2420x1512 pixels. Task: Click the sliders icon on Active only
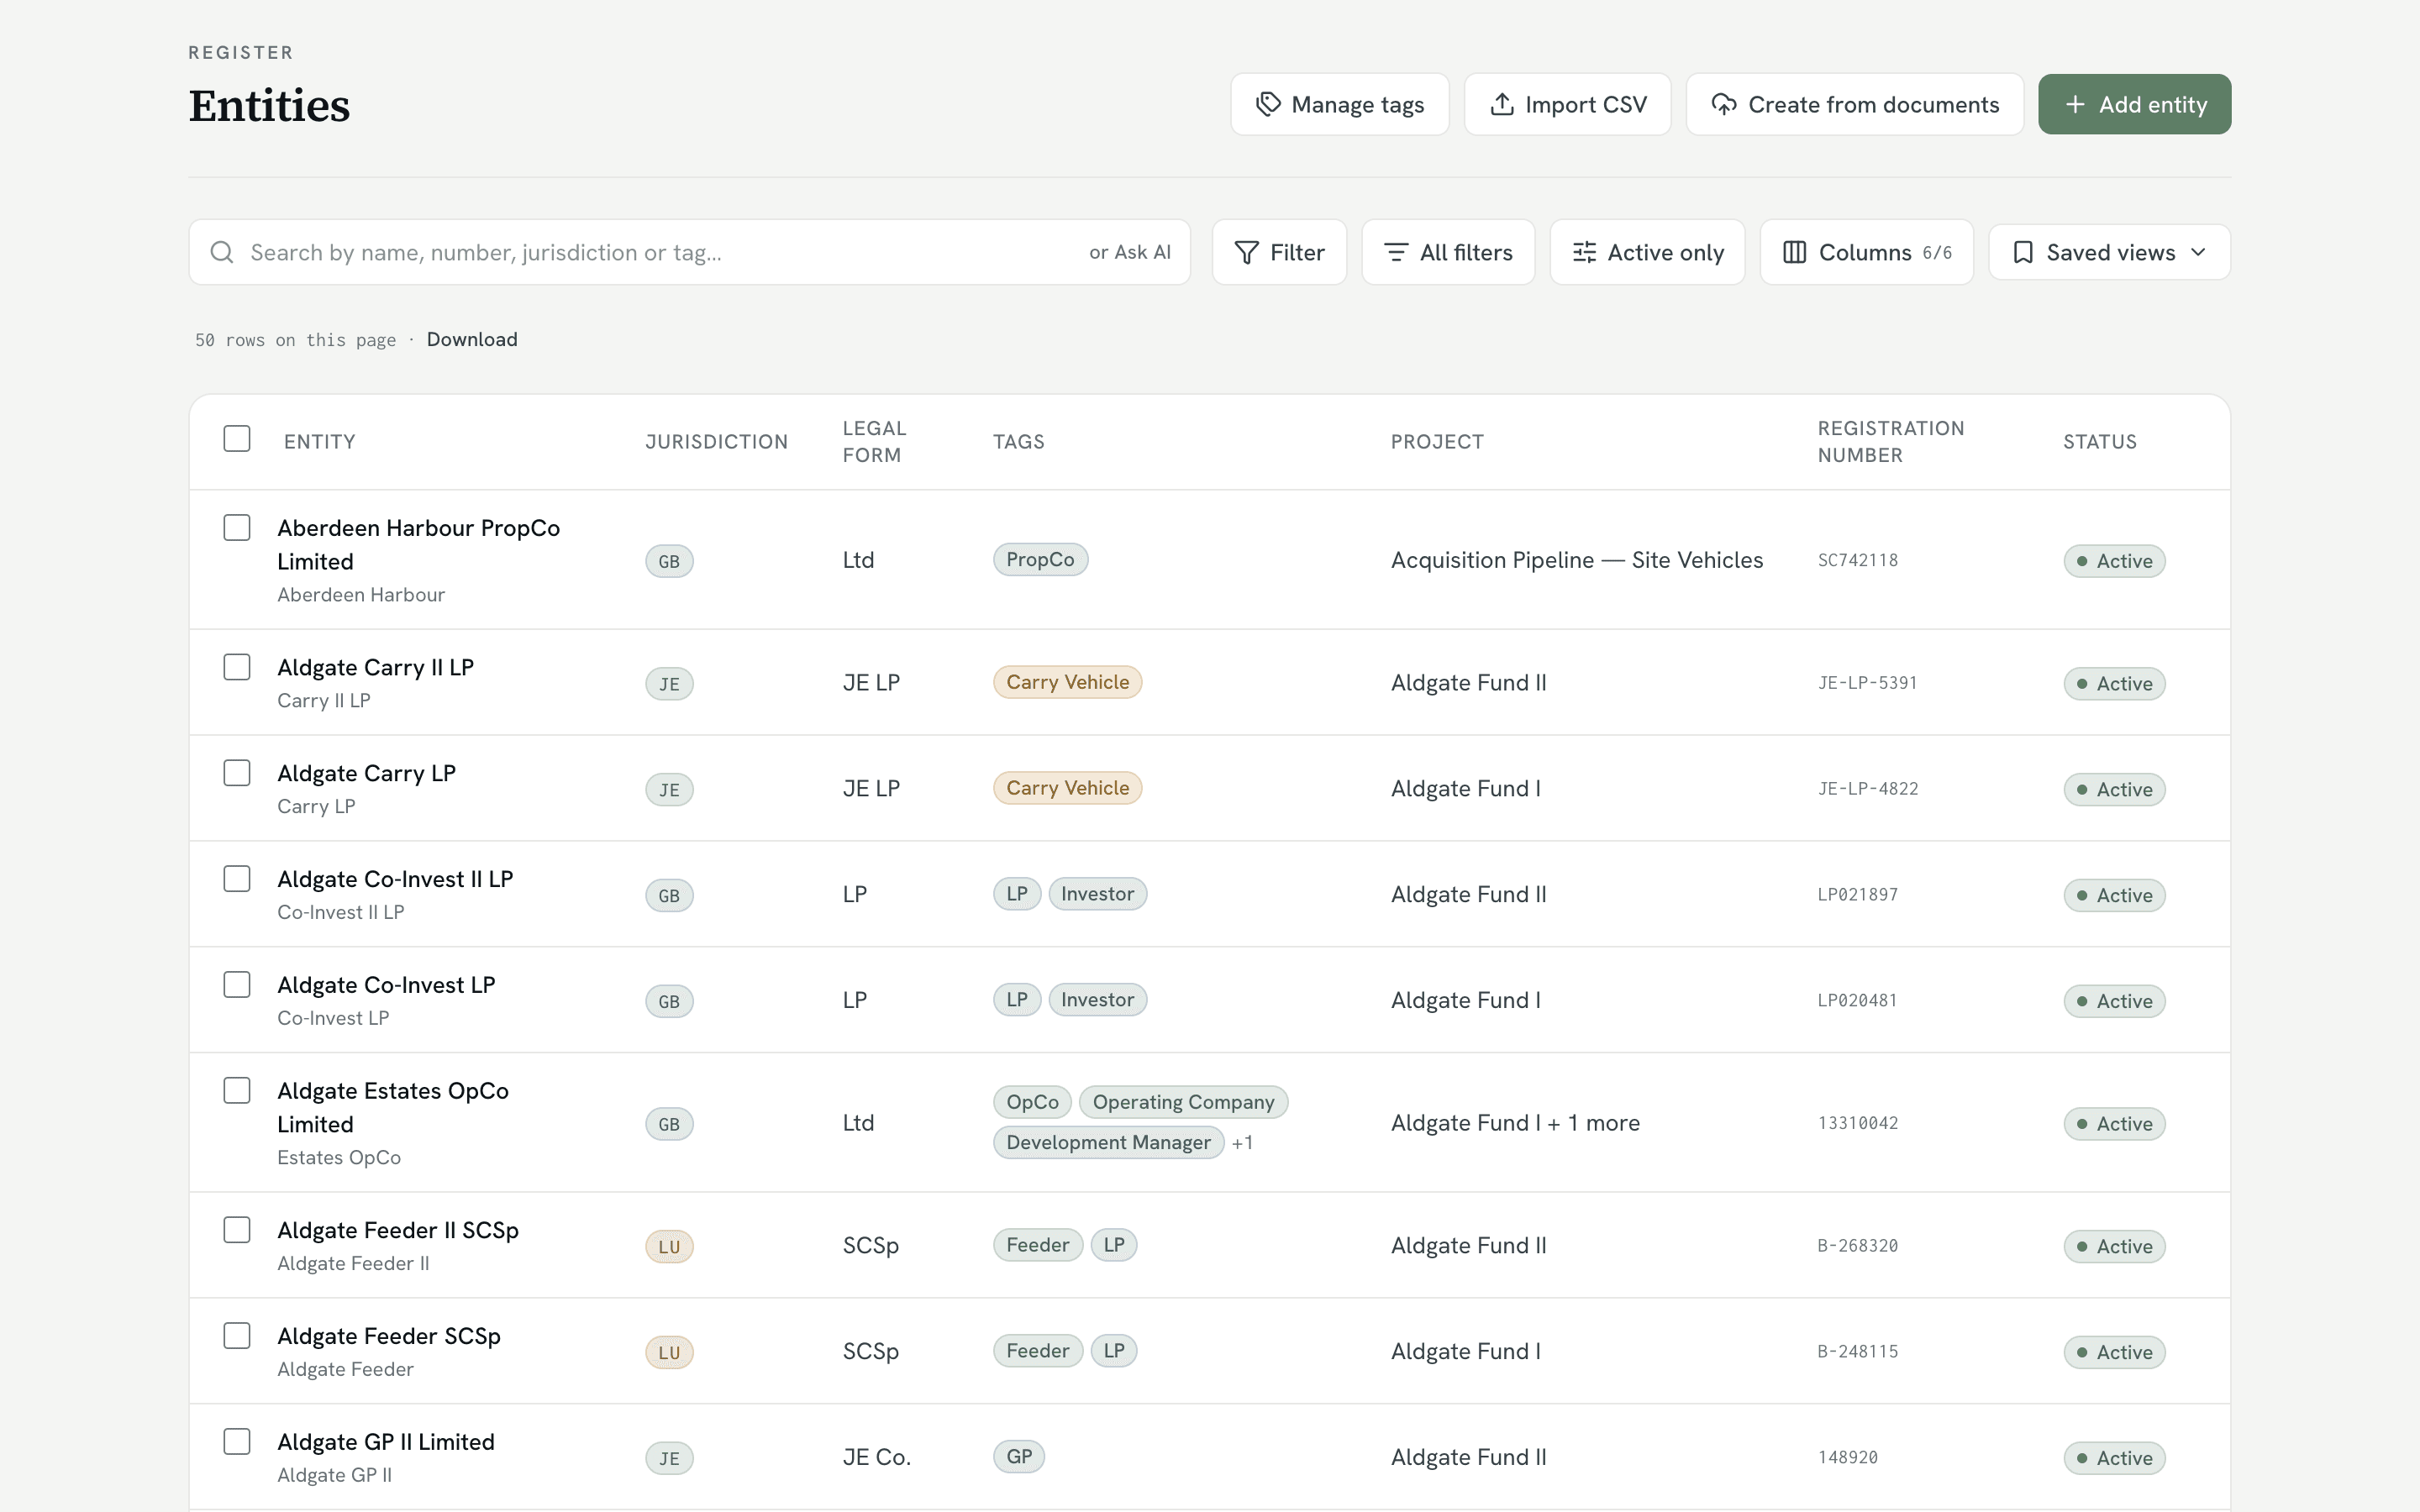(1584, 252)
